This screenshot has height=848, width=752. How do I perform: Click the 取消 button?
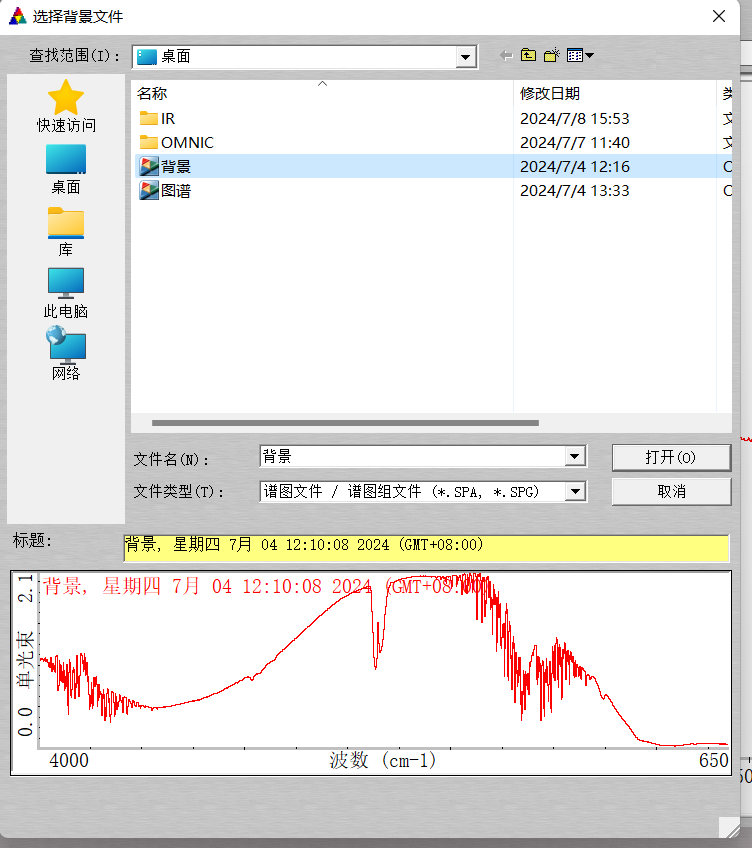670,491
